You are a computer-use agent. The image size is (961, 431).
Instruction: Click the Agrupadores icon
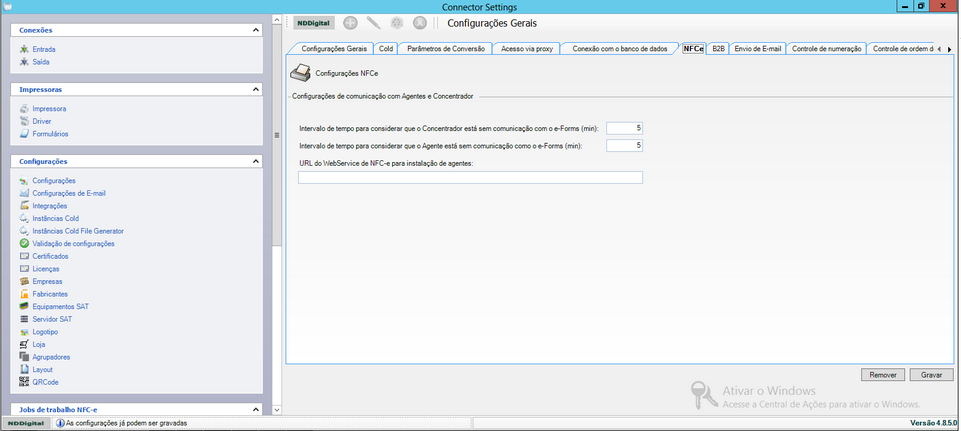point(24,357)
